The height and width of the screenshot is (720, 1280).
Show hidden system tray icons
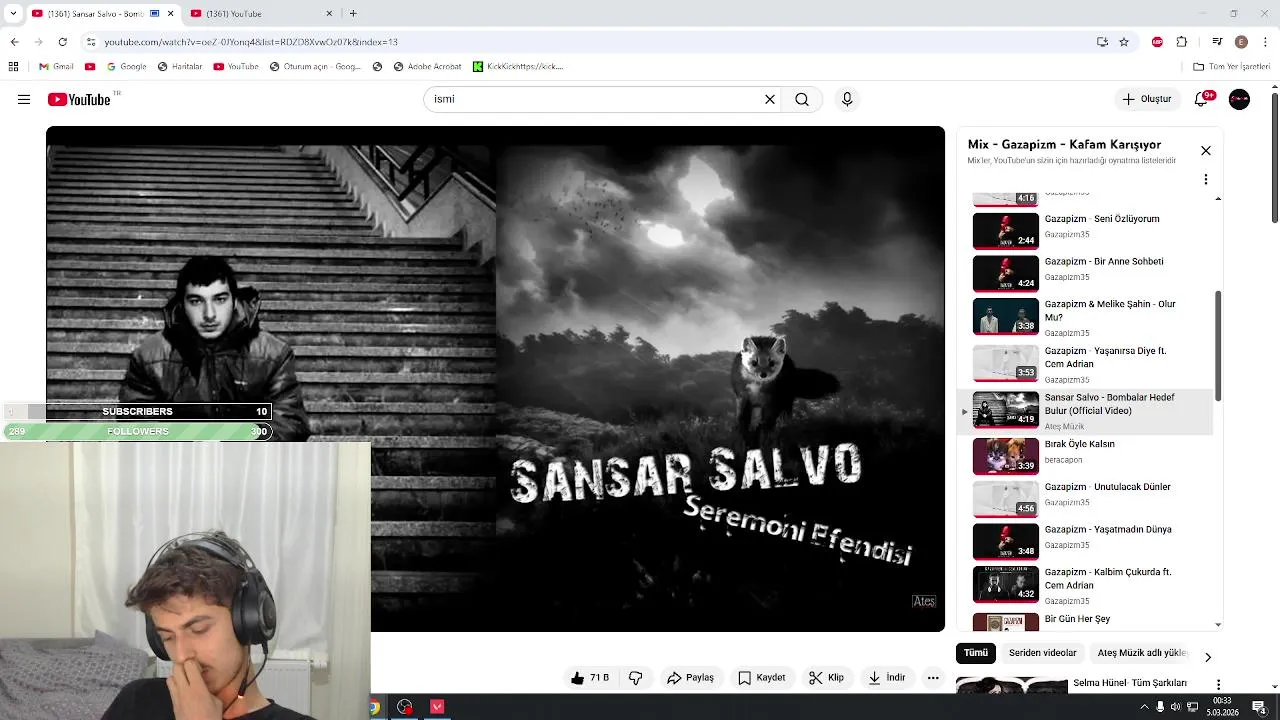(x=1144, y=707)
